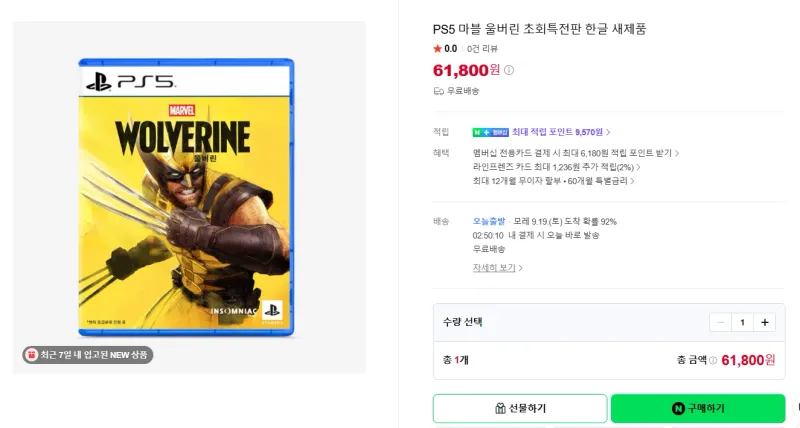This screenshot has width=800, height=428.
Task: Click the total amount info icon
Action: (x=713, y=360)
